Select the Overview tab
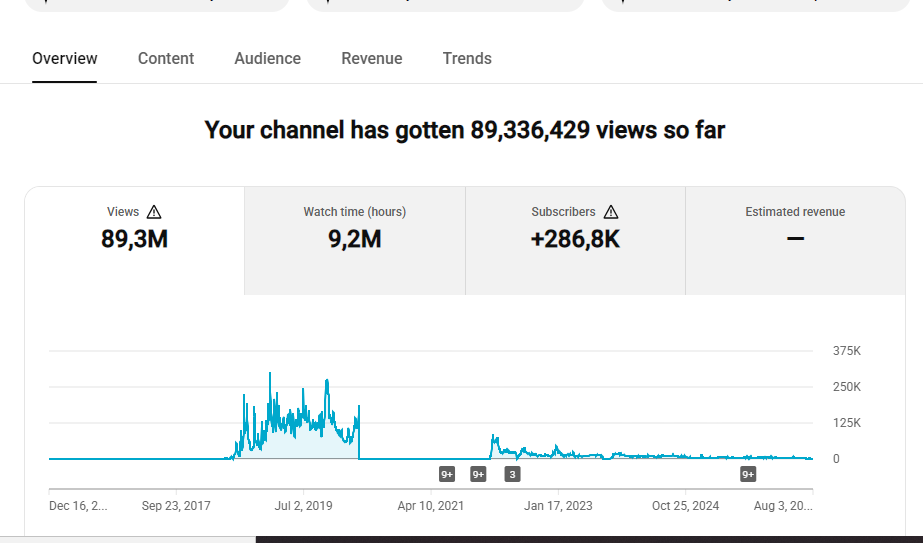The width and height of the screenshot is (923, 543). (x=65, y=58)
